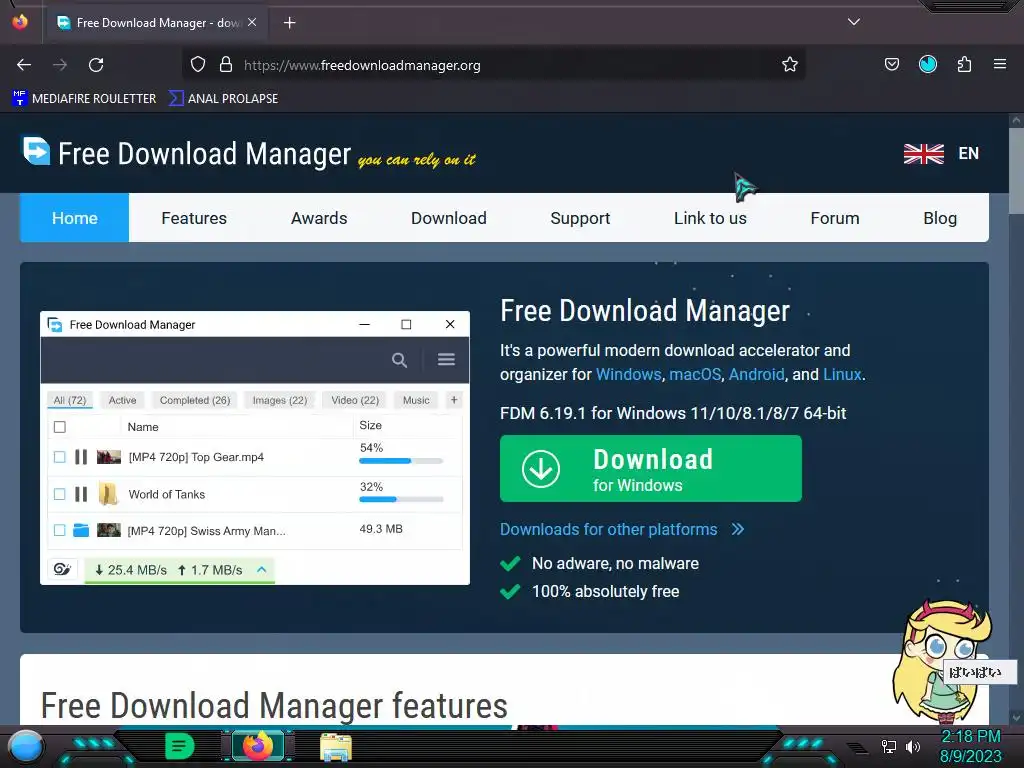
Task: Select the Music filter tag
Action: (x=416, y=400)
